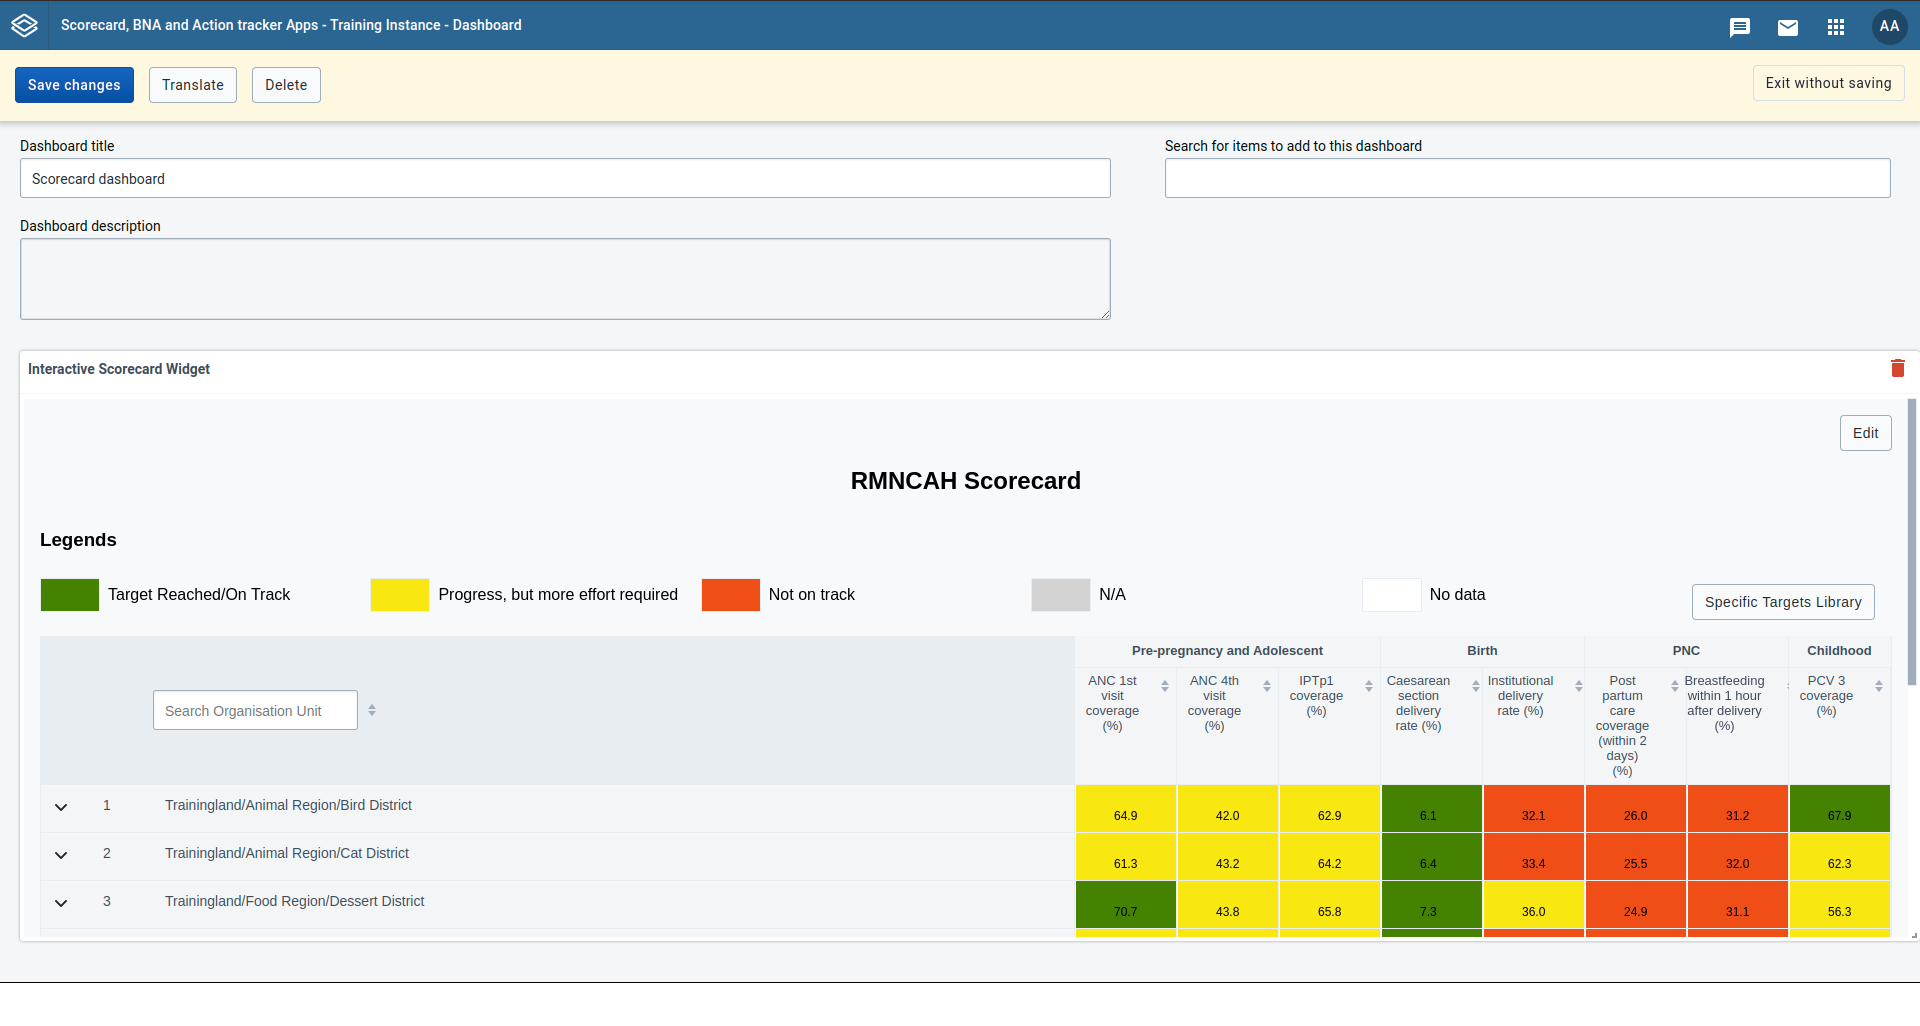This screenshot has height=1026, width=1920.
Task: Click the Translate button
Action: [x=193, y=85]
